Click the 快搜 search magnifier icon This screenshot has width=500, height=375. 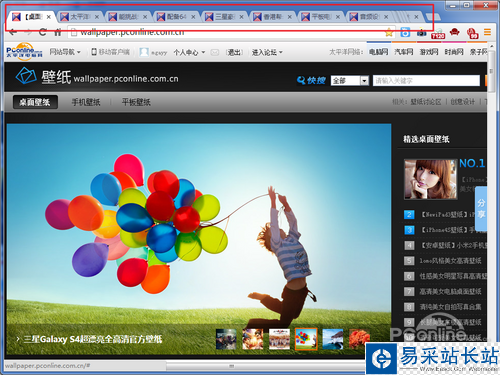point(301,80)
